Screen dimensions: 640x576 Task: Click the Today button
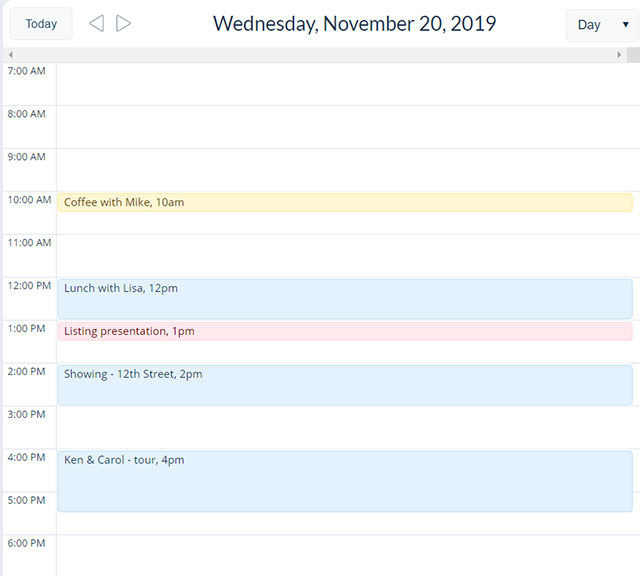[x=41, y=24]
